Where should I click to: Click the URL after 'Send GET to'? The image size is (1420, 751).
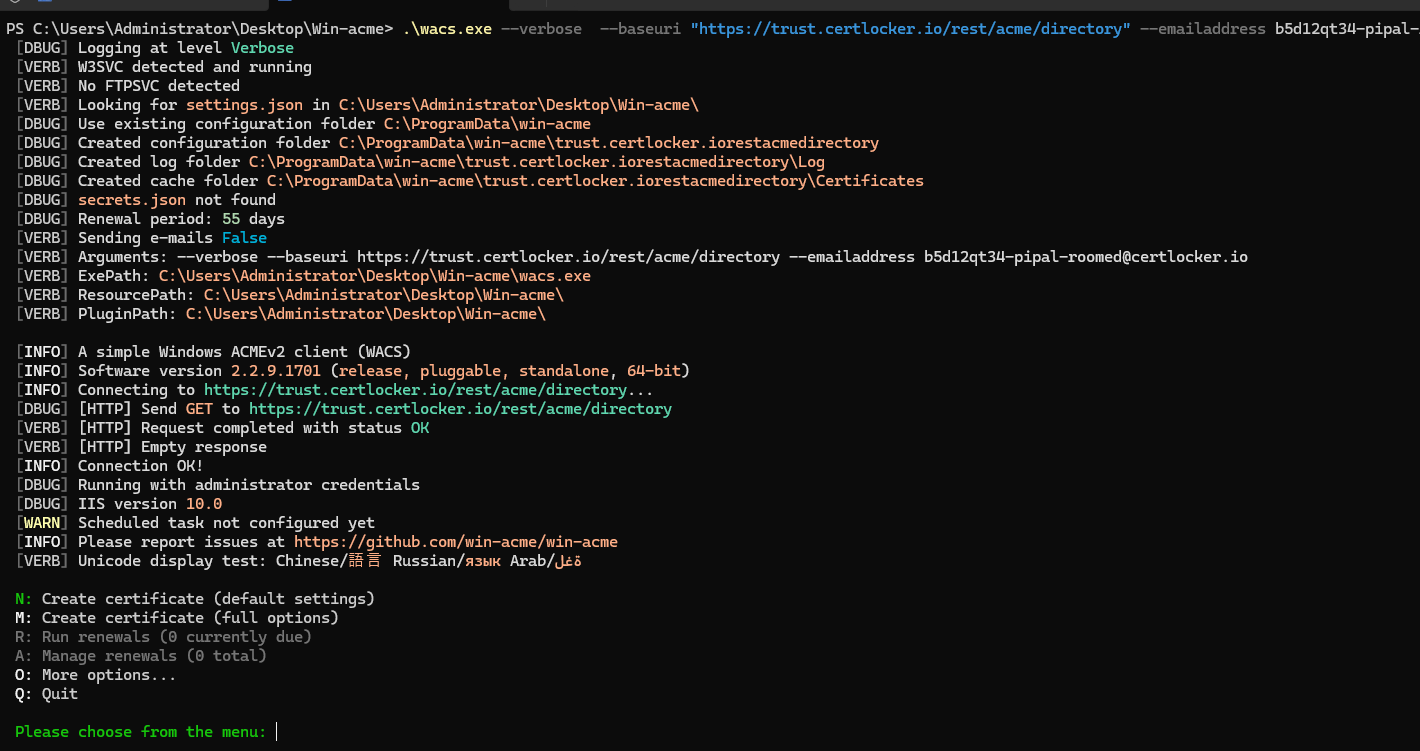(x=460, y=409)
